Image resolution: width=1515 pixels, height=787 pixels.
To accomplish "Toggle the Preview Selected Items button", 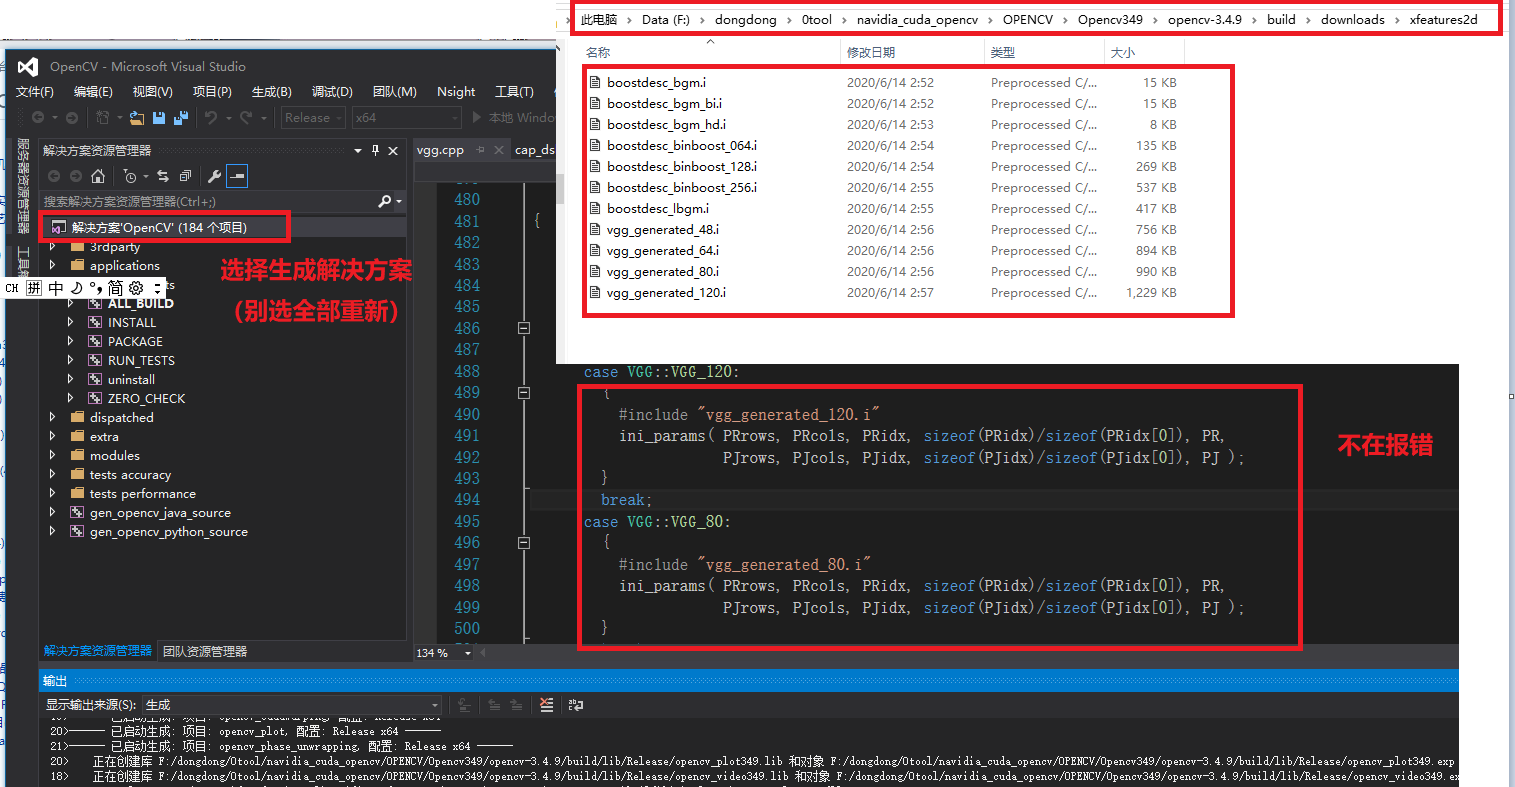I will click(x=236, y=176).
